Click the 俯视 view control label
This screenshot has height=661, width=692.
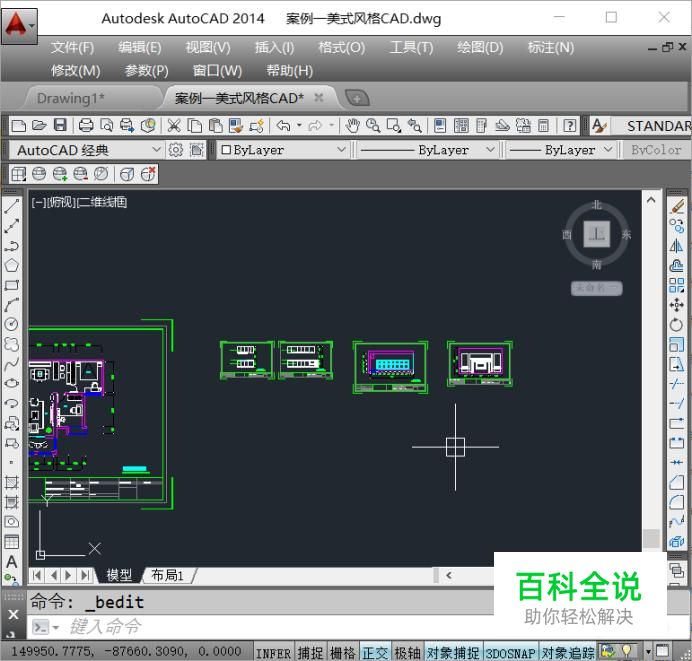tap(61, 203)
